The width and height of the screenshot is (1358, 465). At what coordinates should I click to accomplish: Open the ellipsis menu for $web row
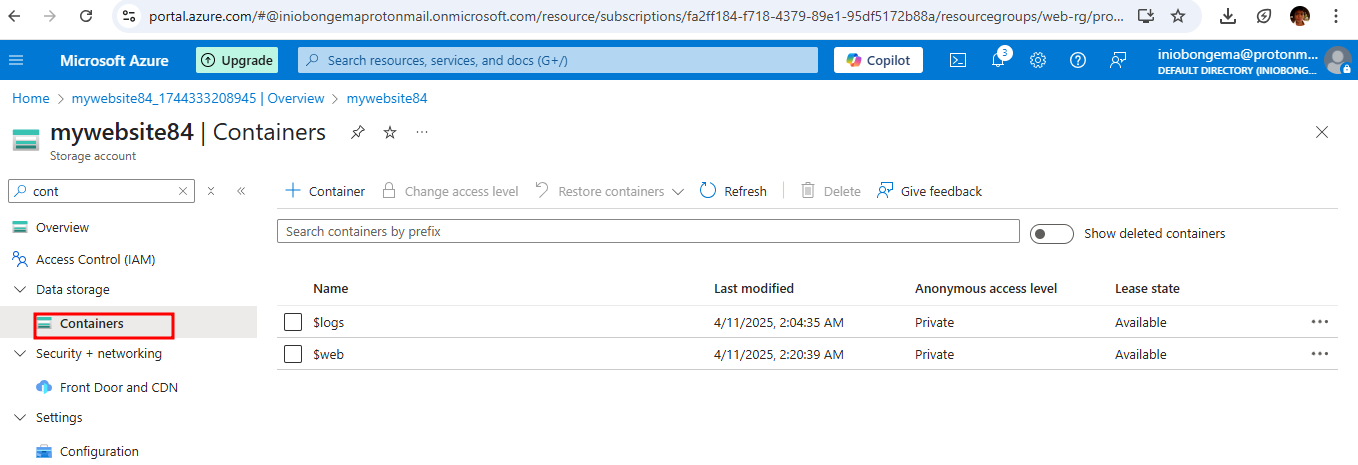coord(1320,354)
